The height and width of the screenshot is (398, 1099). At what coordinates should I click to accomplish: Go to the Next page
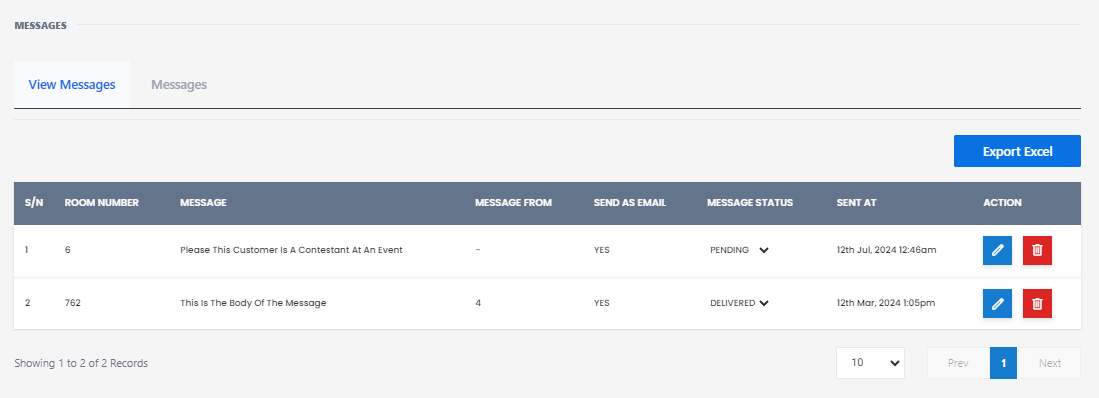pos(1049,363)
